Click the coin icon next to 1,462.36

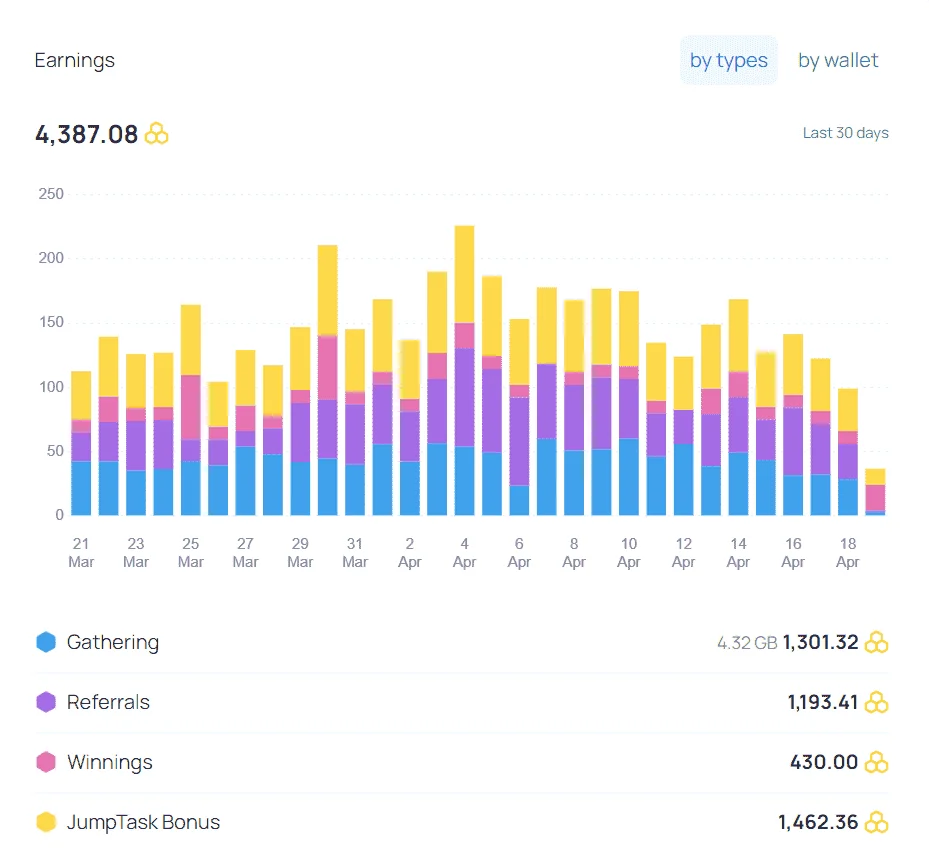coord(876,822)
